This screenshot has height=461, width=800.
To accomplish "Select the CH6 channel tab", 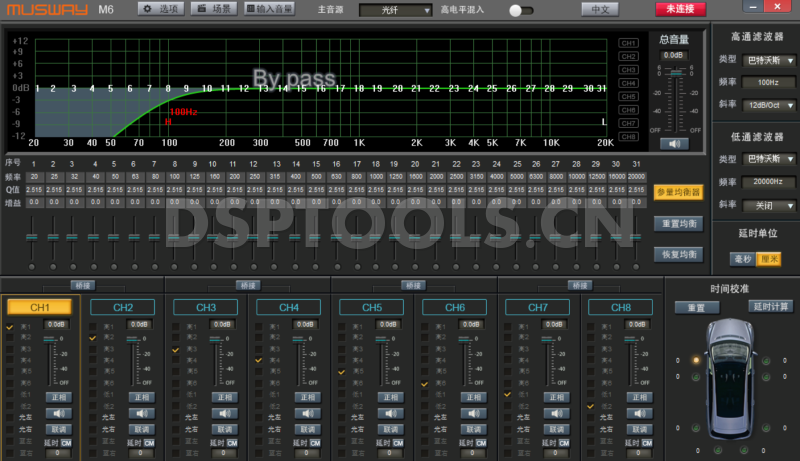I will (455, 307).
